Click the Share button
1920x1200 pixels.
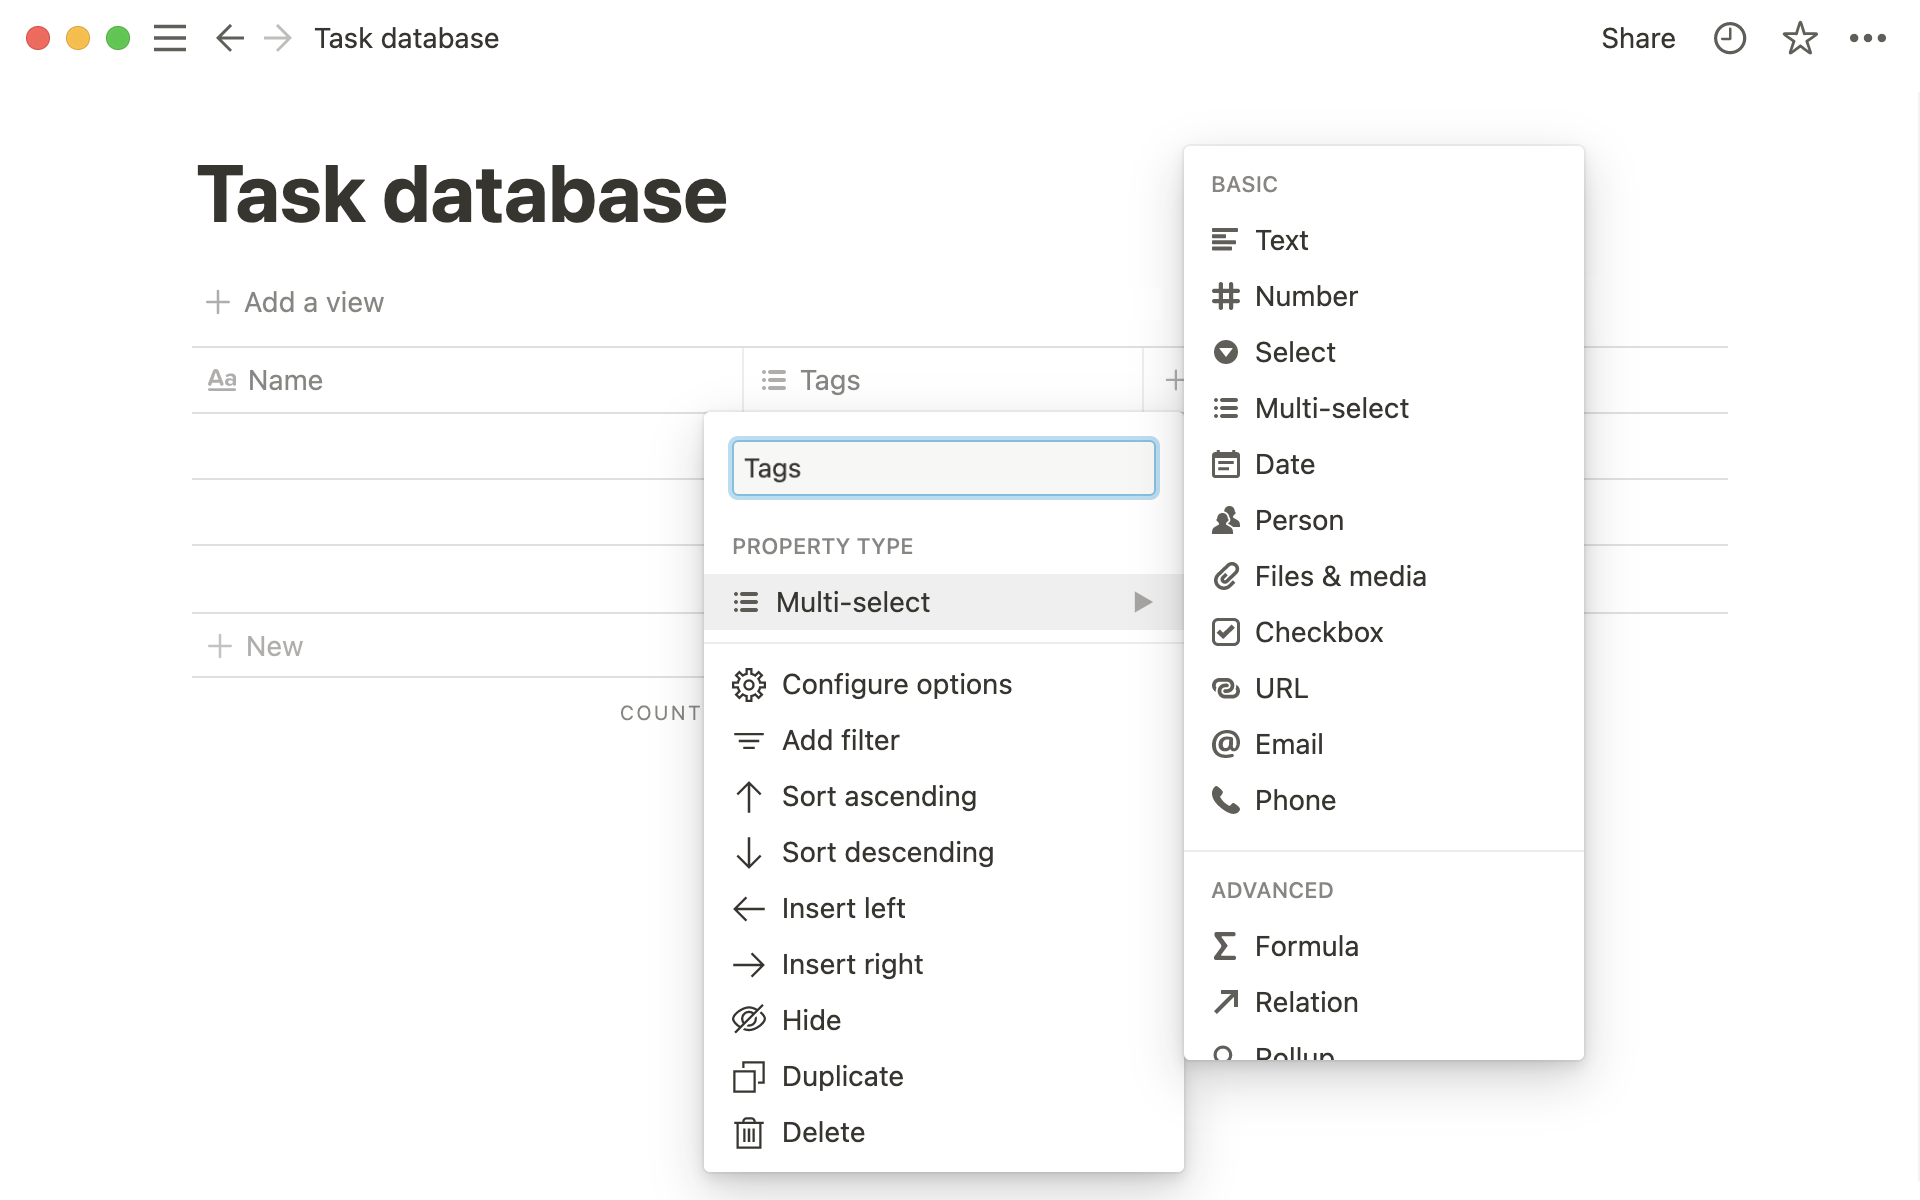coord(1637,39)
